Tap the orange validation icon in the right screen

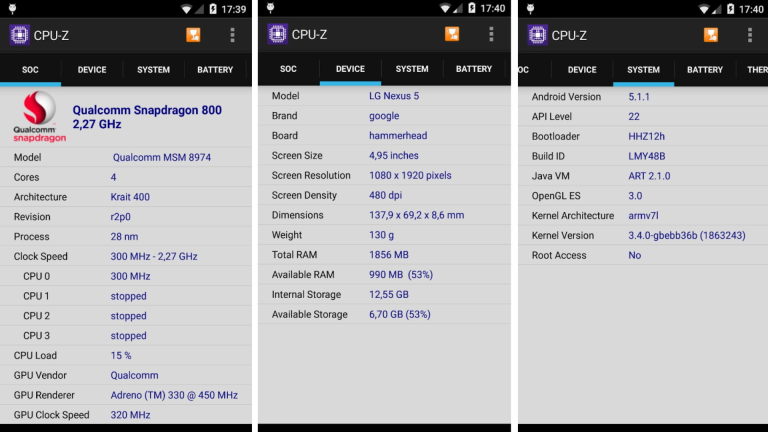[711, 35]
